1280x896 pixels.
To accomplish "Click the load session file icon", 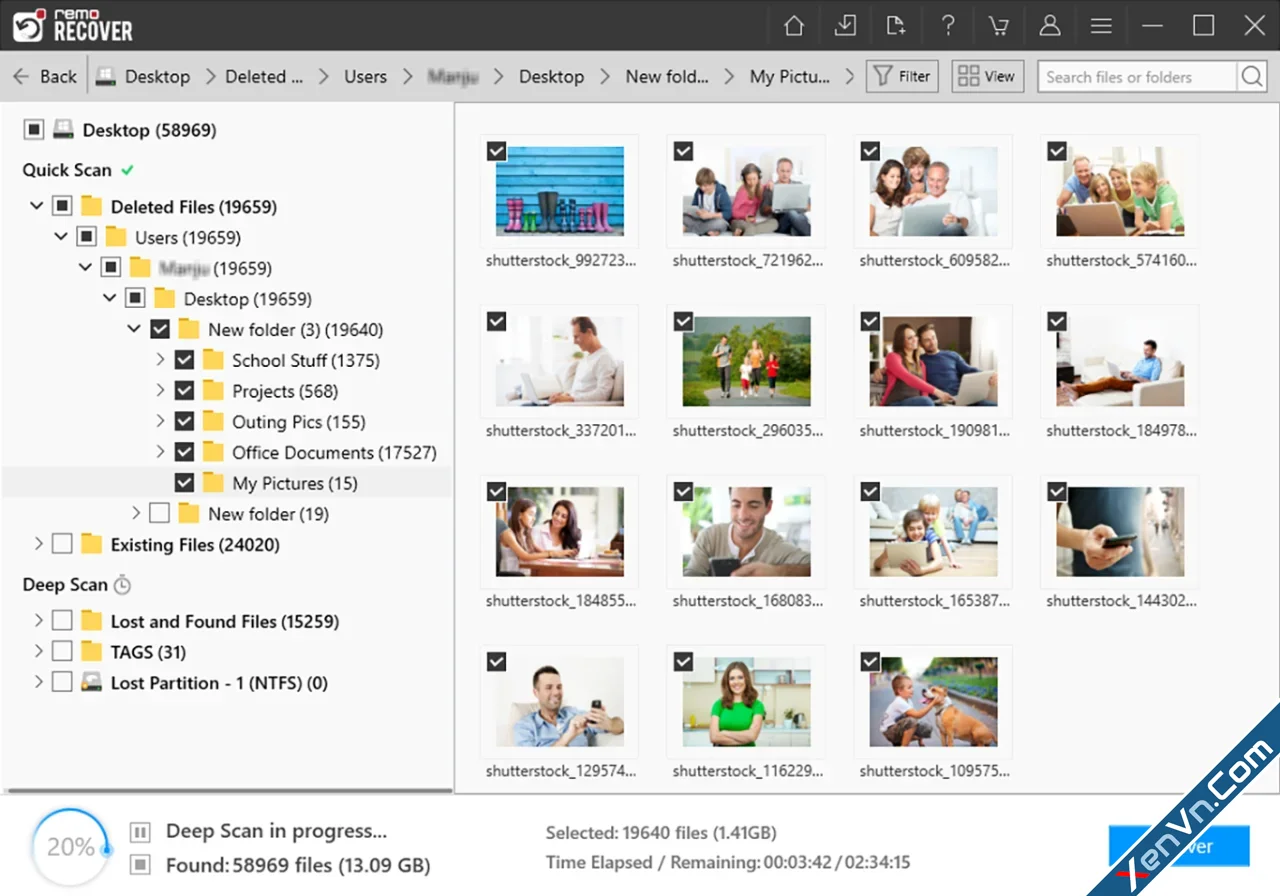I will pyautogui.click(x=896, y=26).
